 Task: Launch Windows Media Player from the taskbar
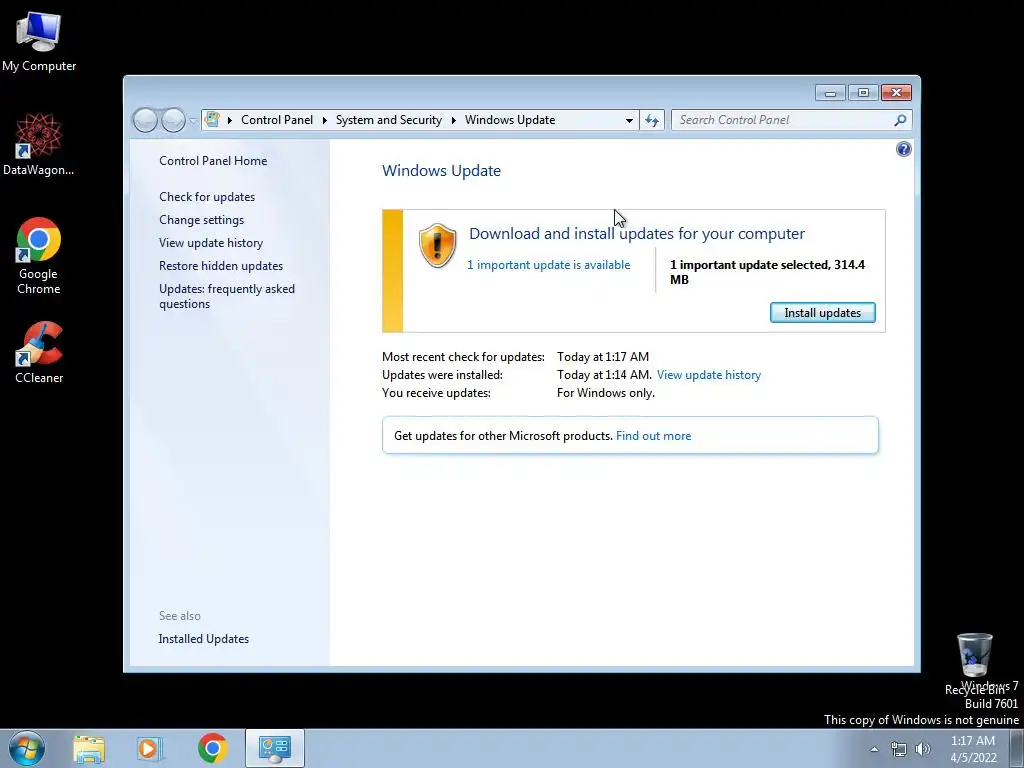click(149, 748)
